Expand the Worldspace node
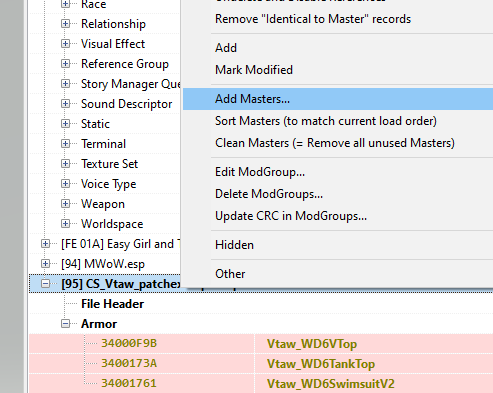This screenshot has height=393, width=493. pos(66,224)
